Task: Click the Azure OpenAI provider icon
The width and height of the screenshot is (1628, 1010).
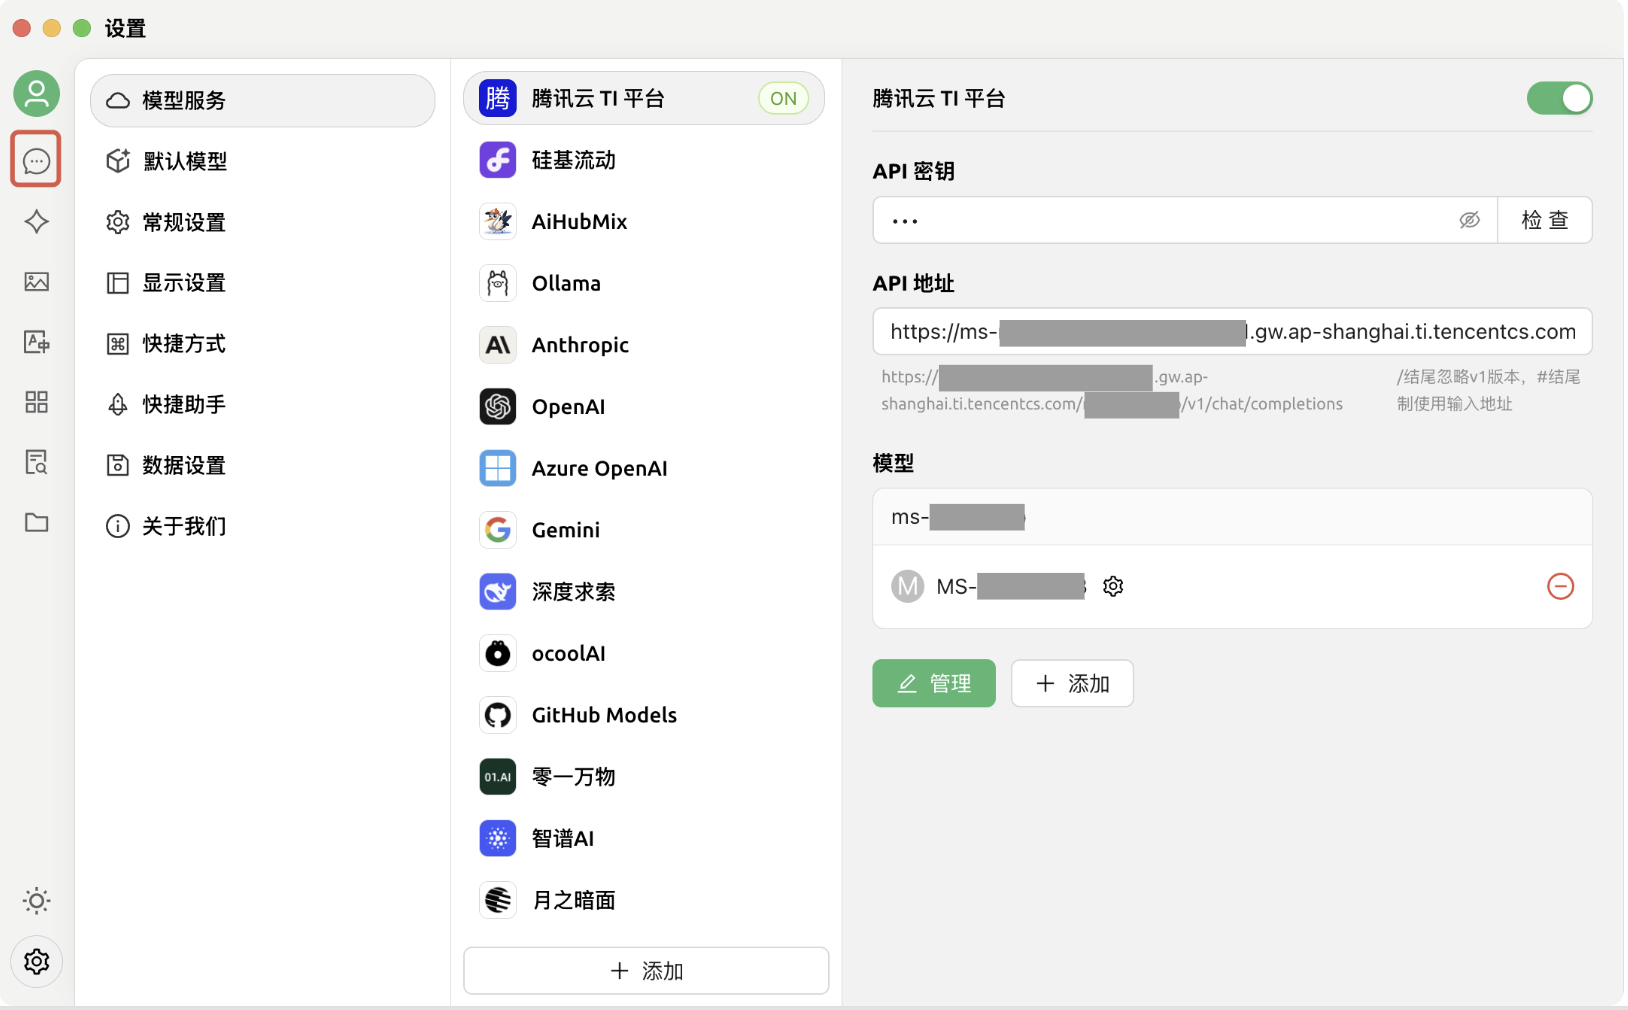Action: pyautogui.click(x=498, y=468)
